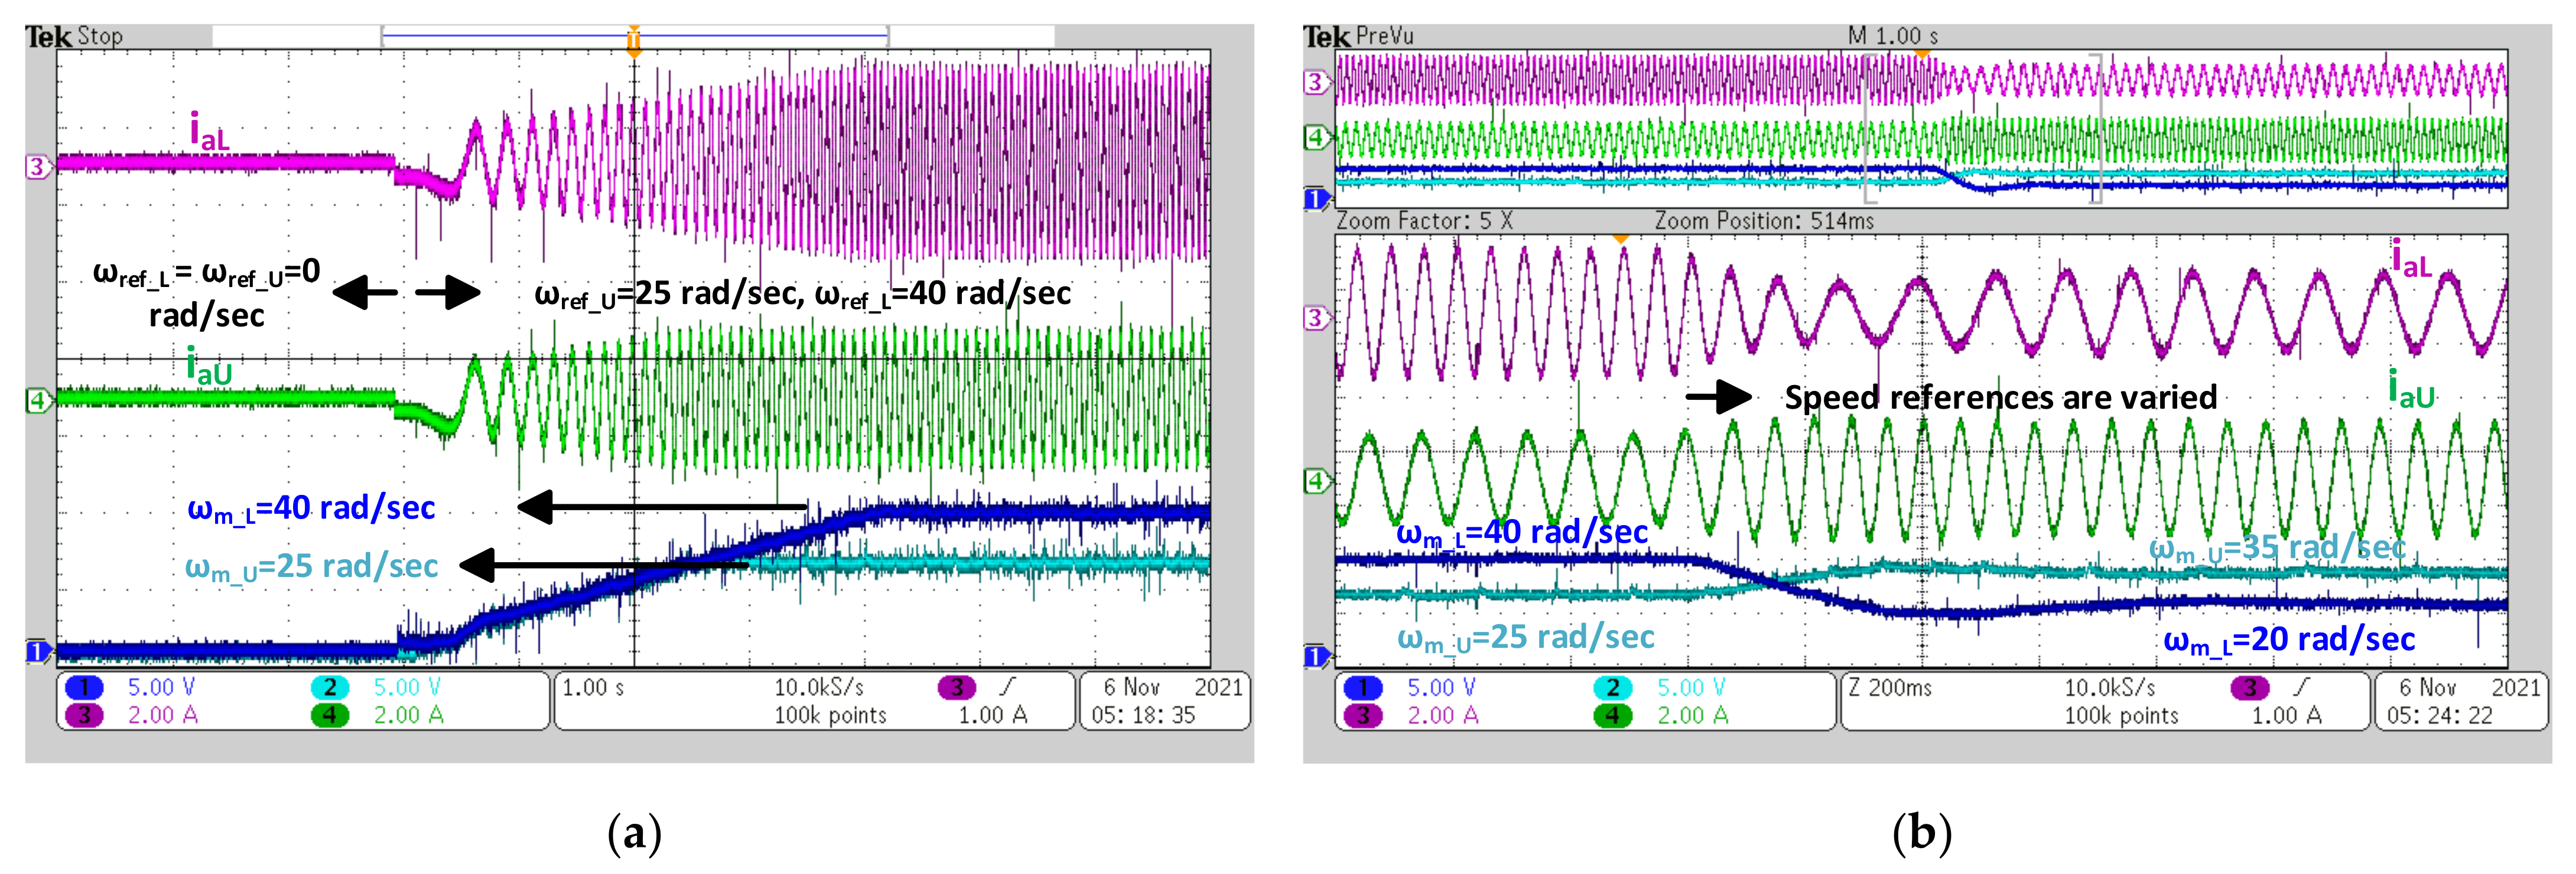The width and height of the screenshot is (2576, 874).
Task: Select channel 3 marker in right zoomed waveform
Action: (x=1316, y=319)
